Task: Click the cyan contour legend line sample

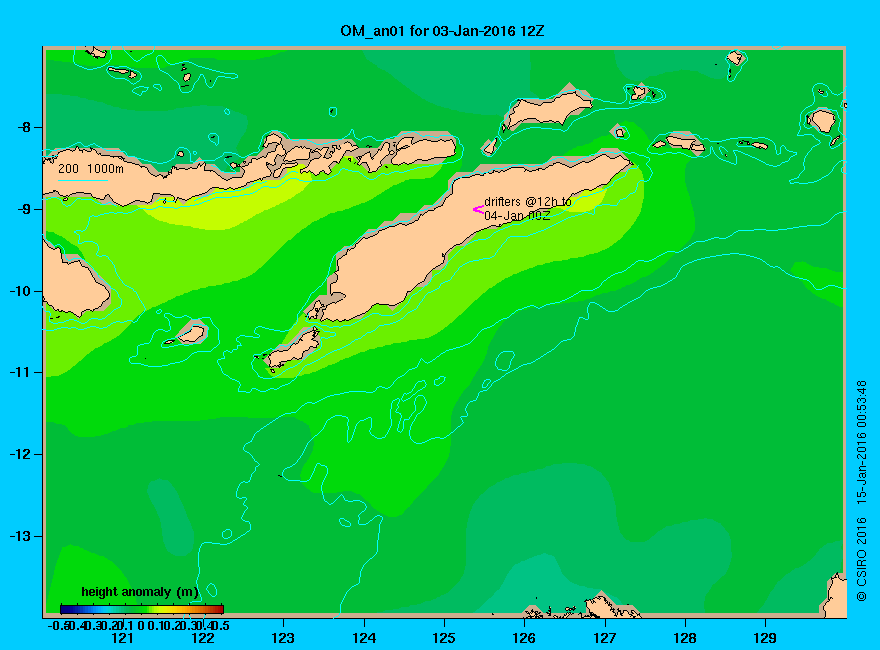Action: click(82, 181)
